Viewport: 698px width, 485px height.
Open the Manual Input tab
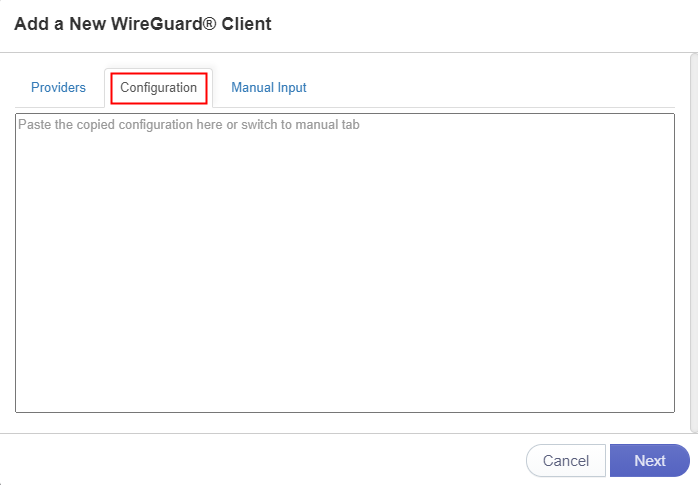pyautogui.click(x=269, y=88)
